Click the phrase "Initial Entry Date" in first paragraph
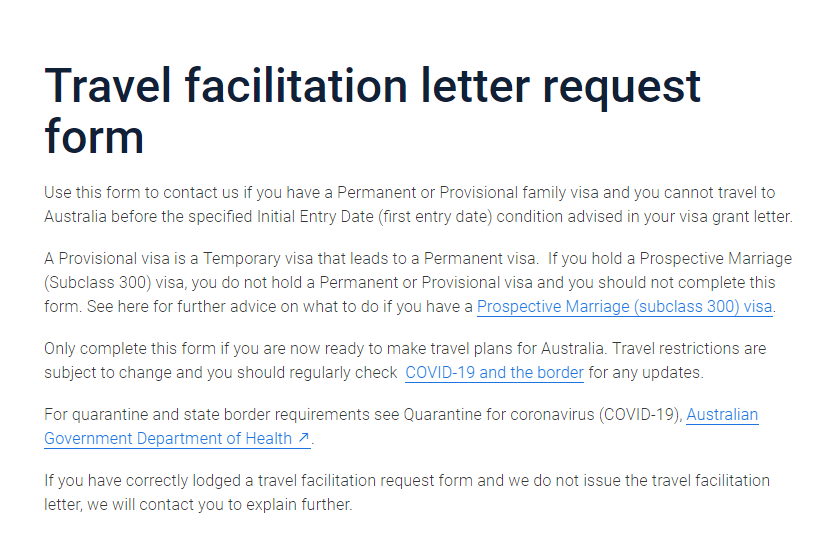The image size is (835, 539). [315, 217]
